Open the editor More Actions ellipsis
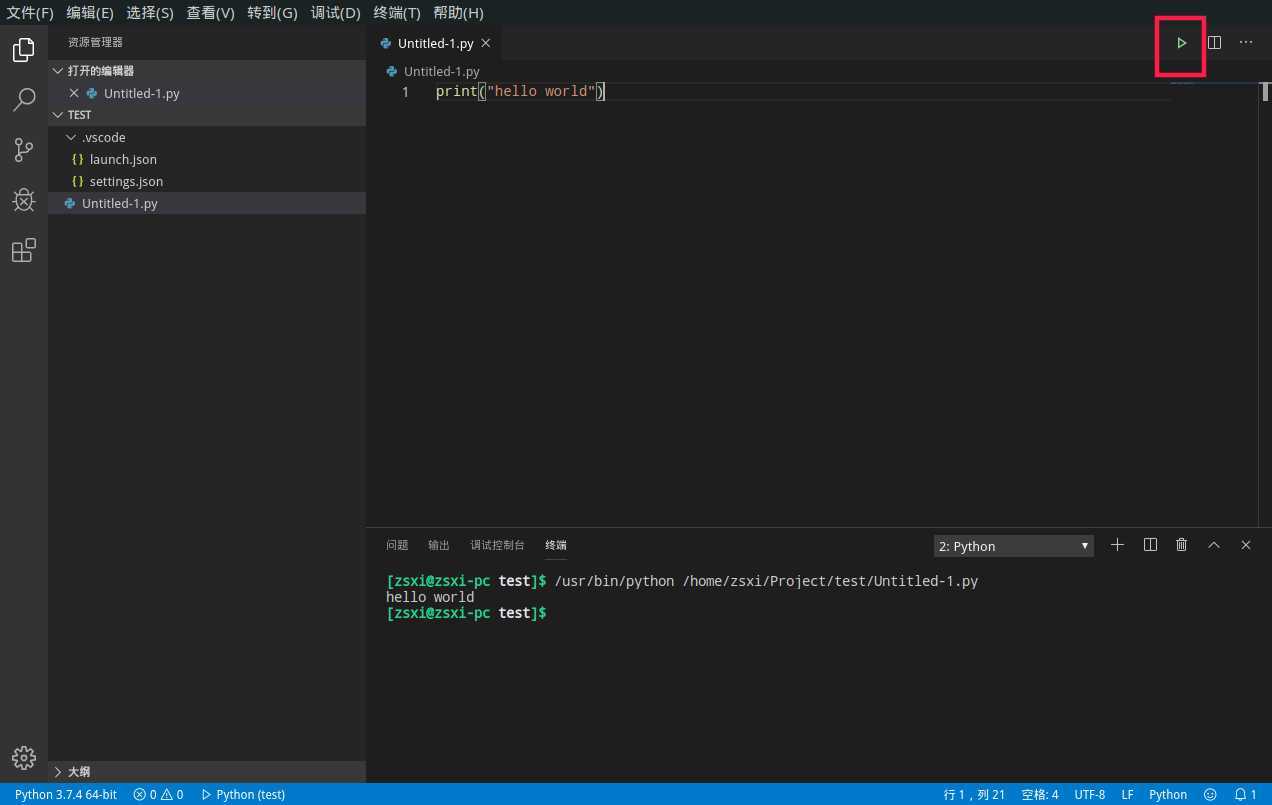The height and width of the screenshot is (805, 1272). click(1246, 43)
